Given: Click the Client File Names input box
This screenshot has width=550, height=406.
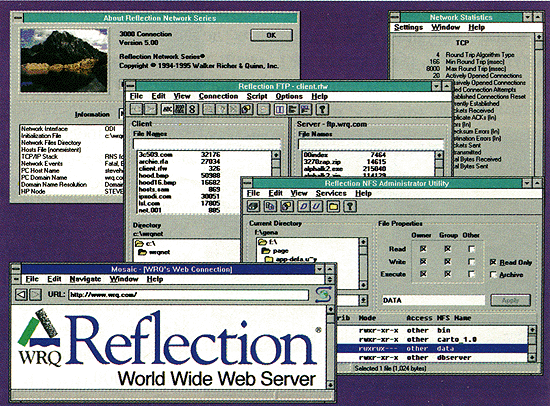Looking at the screenshot, I should point(207,144).
